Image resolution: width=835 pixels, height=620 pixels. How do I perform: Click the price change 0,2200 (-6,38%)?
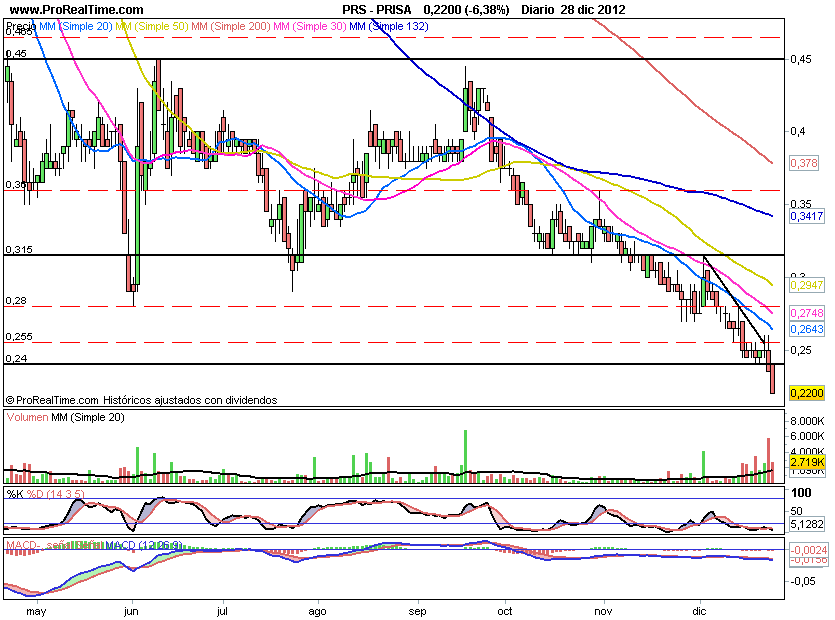tap(466, 10)
